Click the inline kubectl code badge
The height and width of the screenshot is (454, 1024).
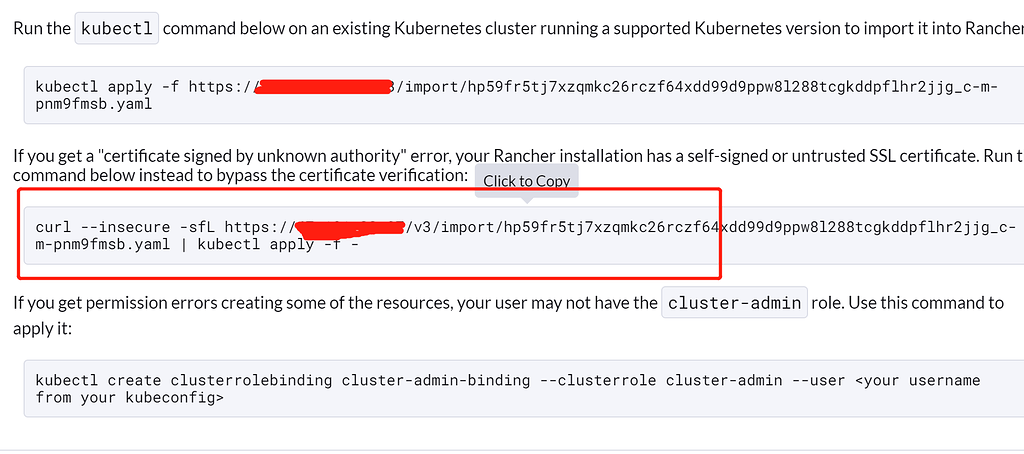(x=117, y=29)
